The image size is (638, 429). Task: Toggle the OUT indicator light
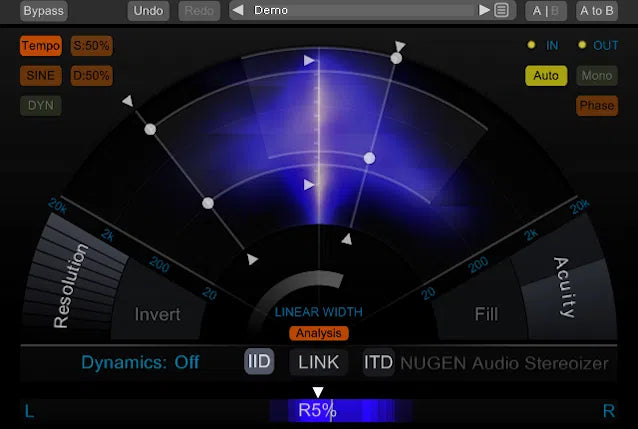pos(582,45)
